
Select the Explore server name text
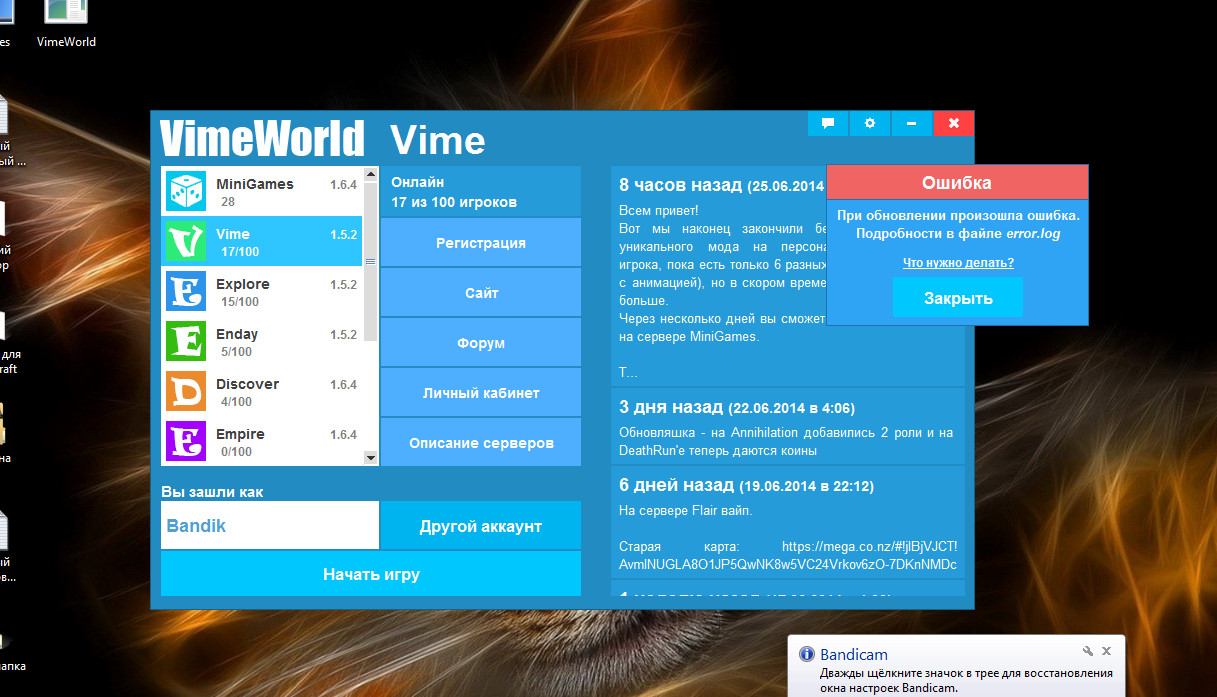243,284
